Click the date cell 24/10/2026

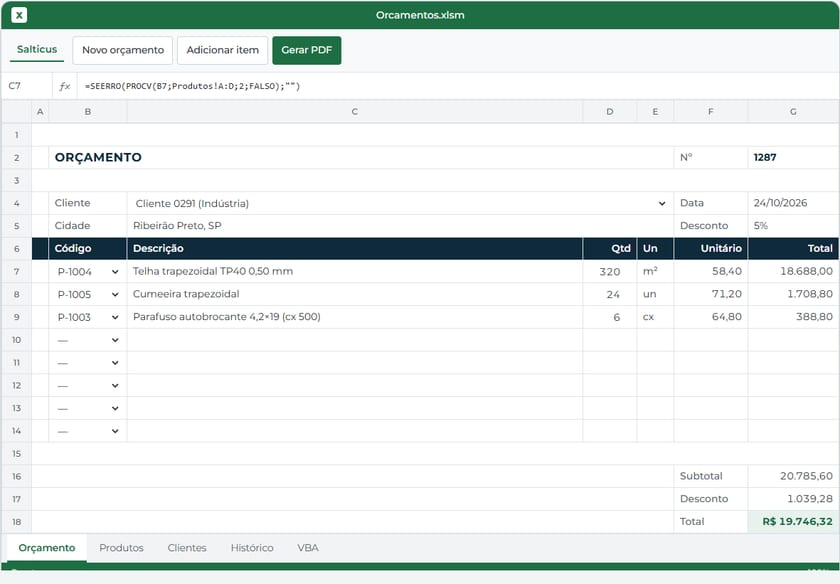(x=793, y=203)
